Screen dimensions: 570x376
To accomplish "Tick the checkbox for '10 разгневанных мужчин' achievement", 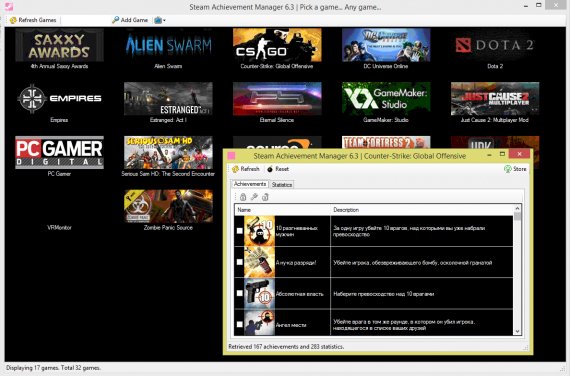I will (x=240, y=231).
